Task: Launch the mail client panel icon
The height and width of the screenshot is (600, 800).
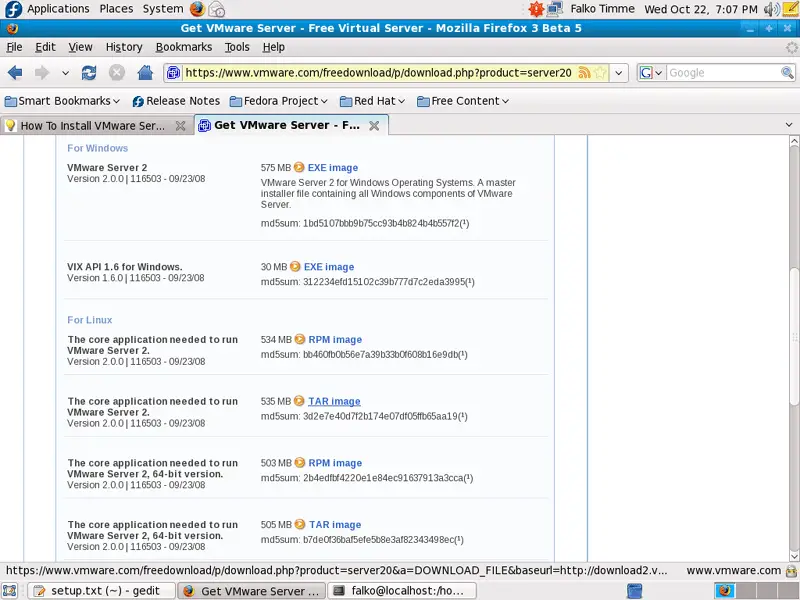Action: (x=217, y=9)
